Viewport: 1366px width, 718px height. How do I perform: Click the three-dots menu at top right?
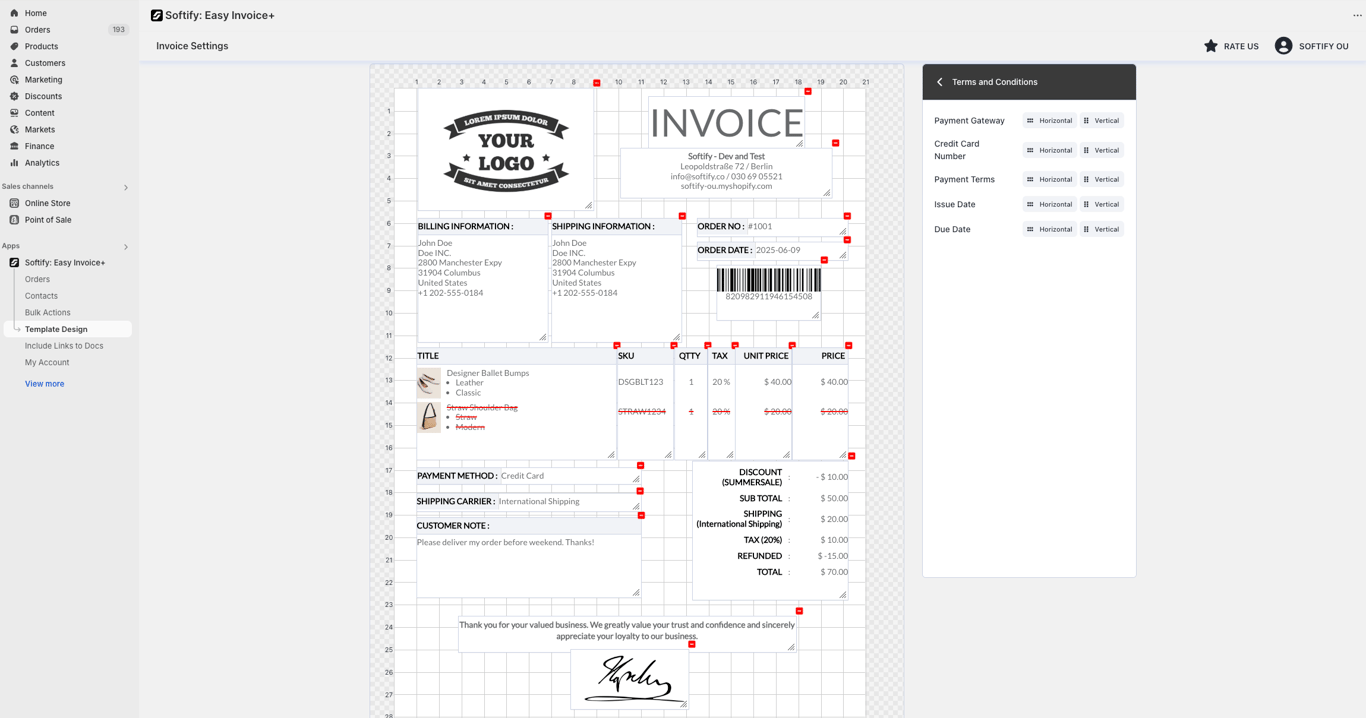[x=1357, y=15]
